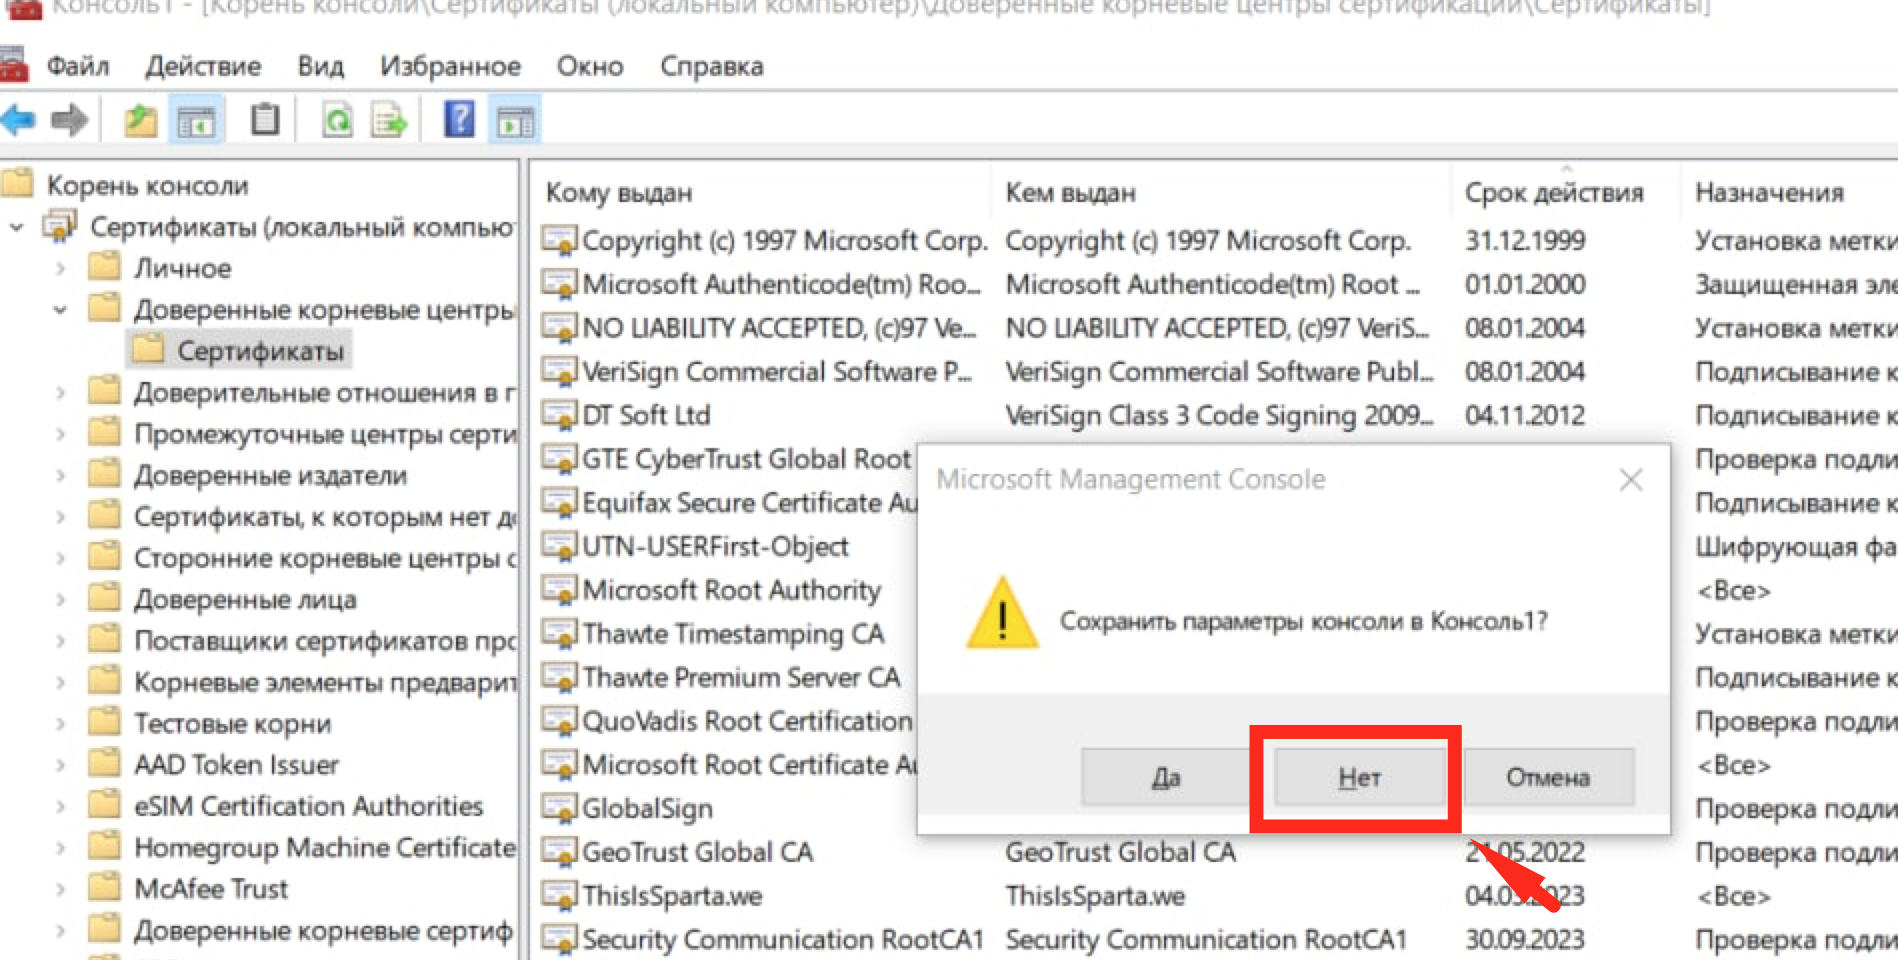Image resolution: width=1898 pixels, height=960 pixels.
Task: Select VeriSign Commercial Software Publishers row
Action: pyautogui.click(x=1219, y=371)
